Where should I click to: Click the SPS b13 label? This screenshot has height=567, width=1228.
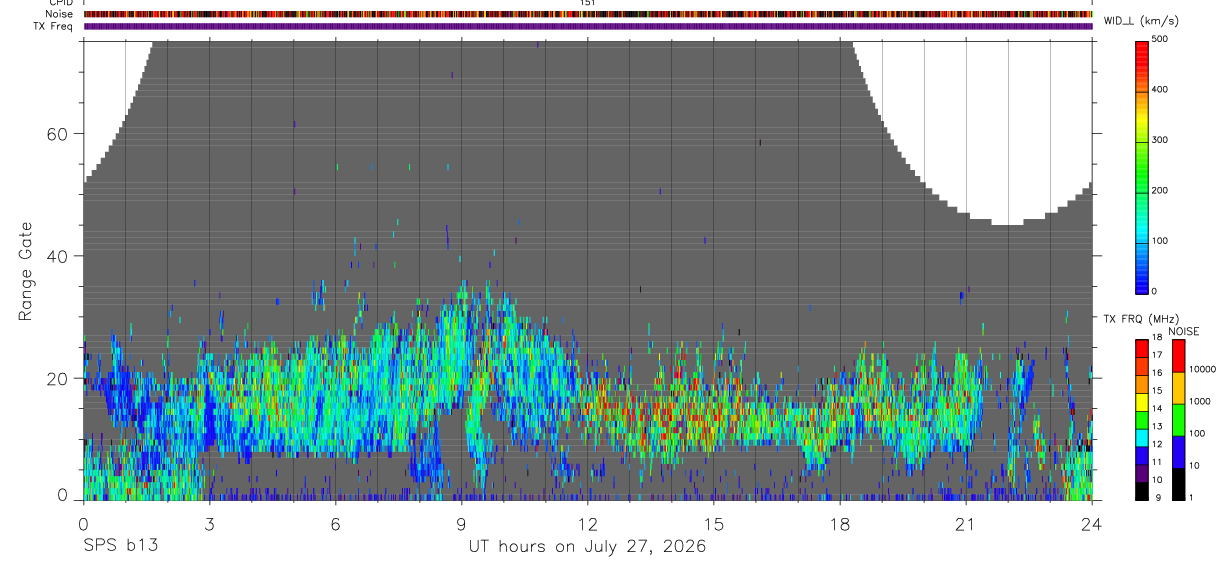120,547
